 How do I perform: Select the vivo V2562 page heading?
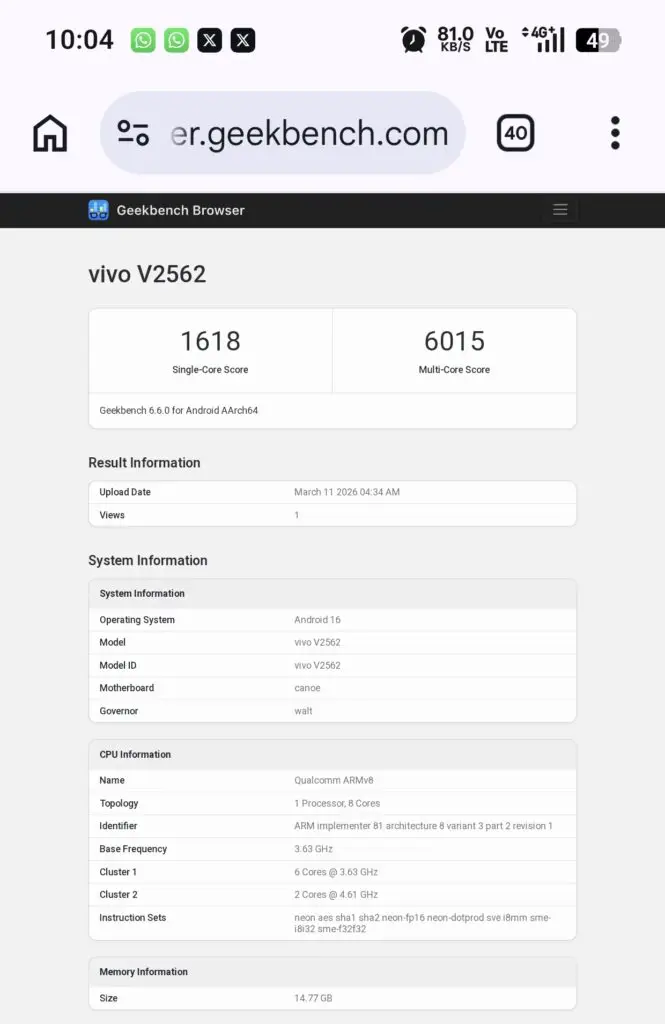[x=147, y=274]
